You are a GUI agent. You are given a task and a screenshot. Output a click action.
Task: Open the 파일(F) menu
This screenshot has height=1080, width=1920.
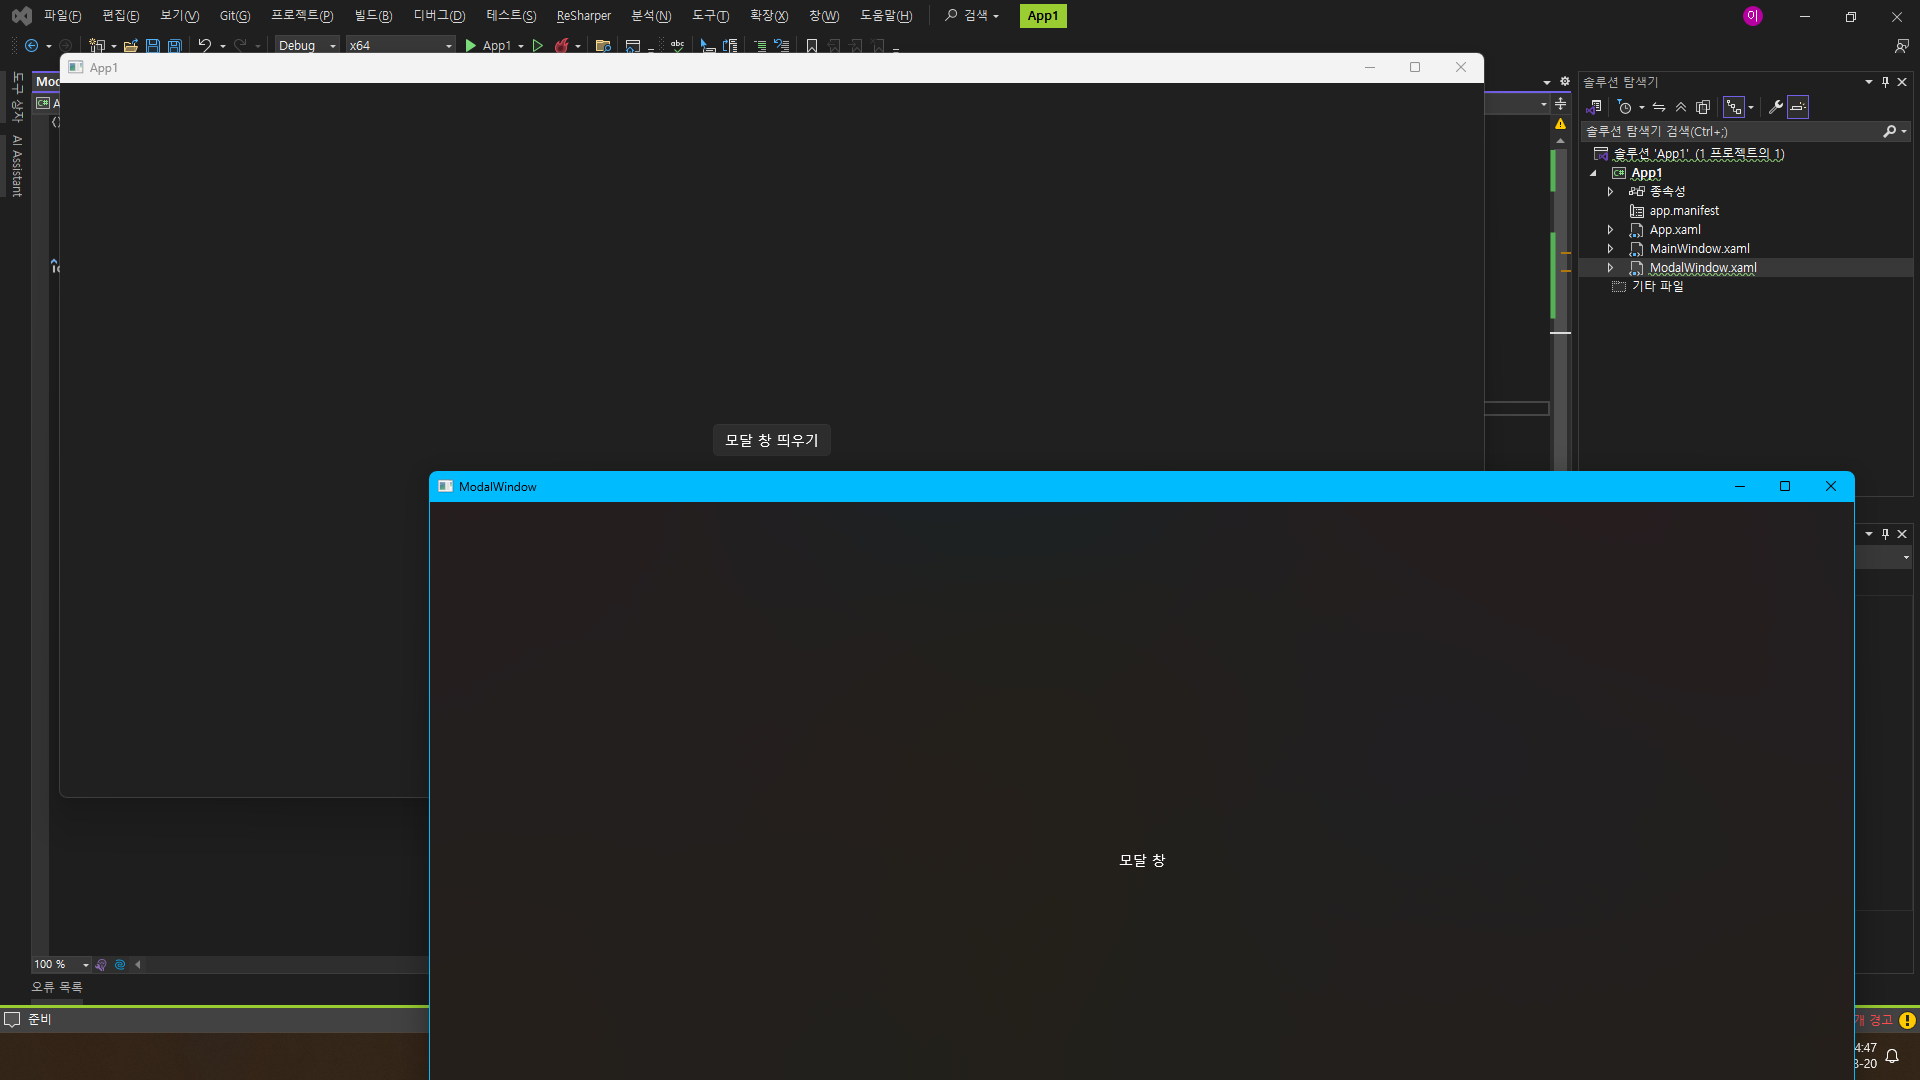(62, 16)
